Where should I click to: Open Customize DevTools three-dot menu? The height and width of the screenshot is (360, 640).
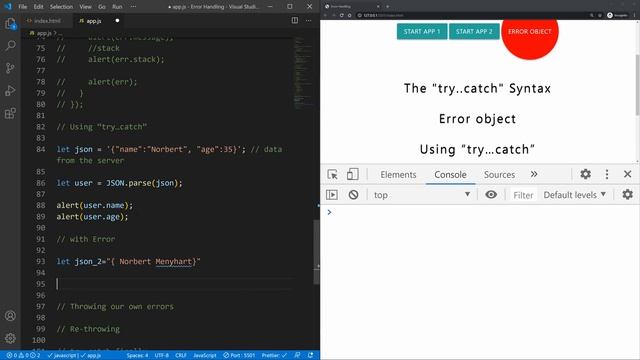(607, 174)
